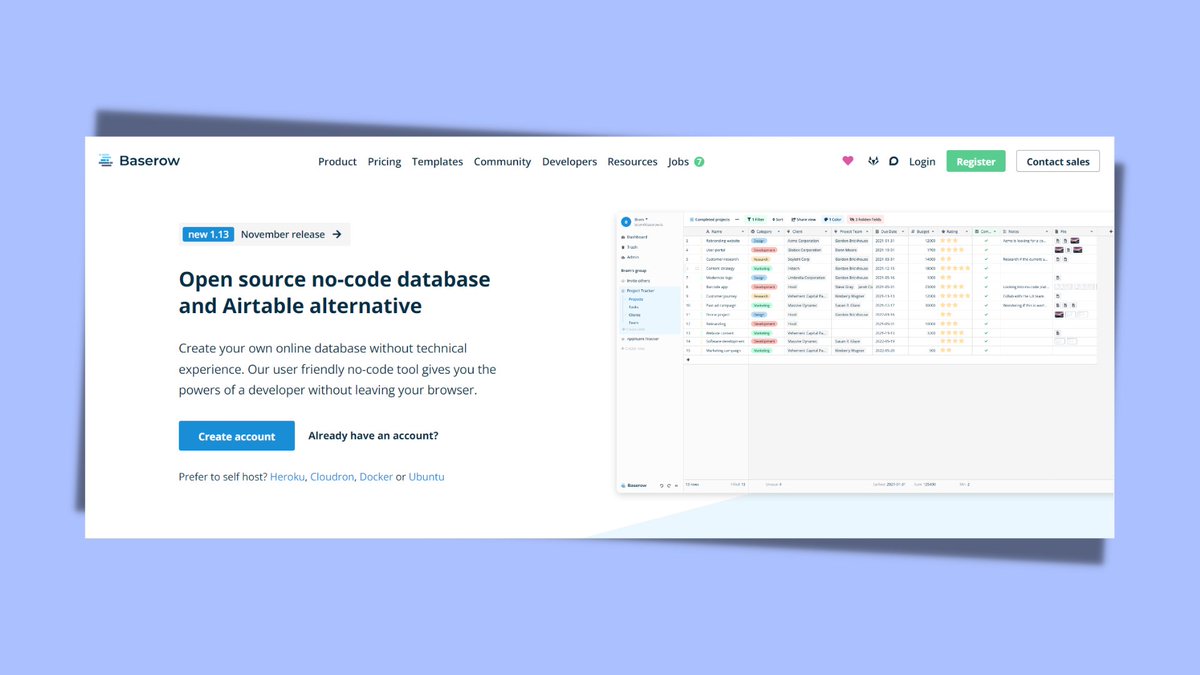Open Admin in the app preview sidebar
The height and width of the screenshot is (675, 1200).
pos(632,257)
